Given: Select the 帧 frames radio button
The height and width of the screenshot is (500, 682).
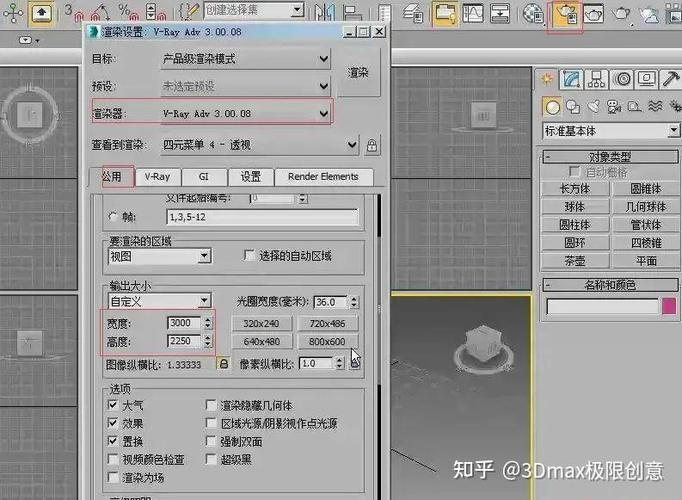Looking at the screenshot, I should click(x=113, y=216).
